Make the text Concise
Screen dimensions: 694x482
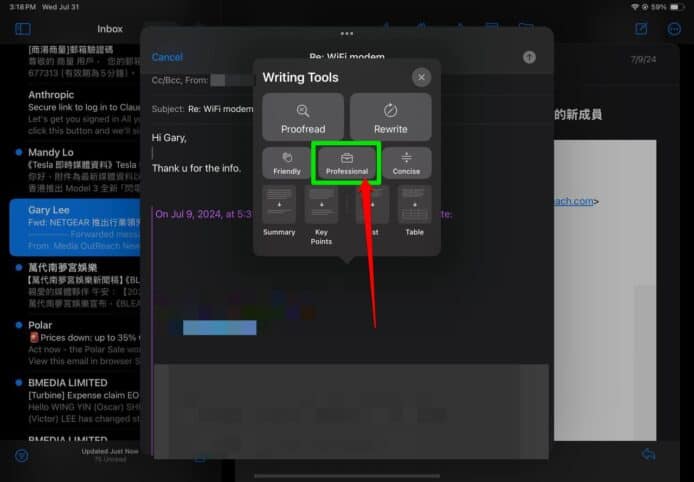tap(406, 163)
